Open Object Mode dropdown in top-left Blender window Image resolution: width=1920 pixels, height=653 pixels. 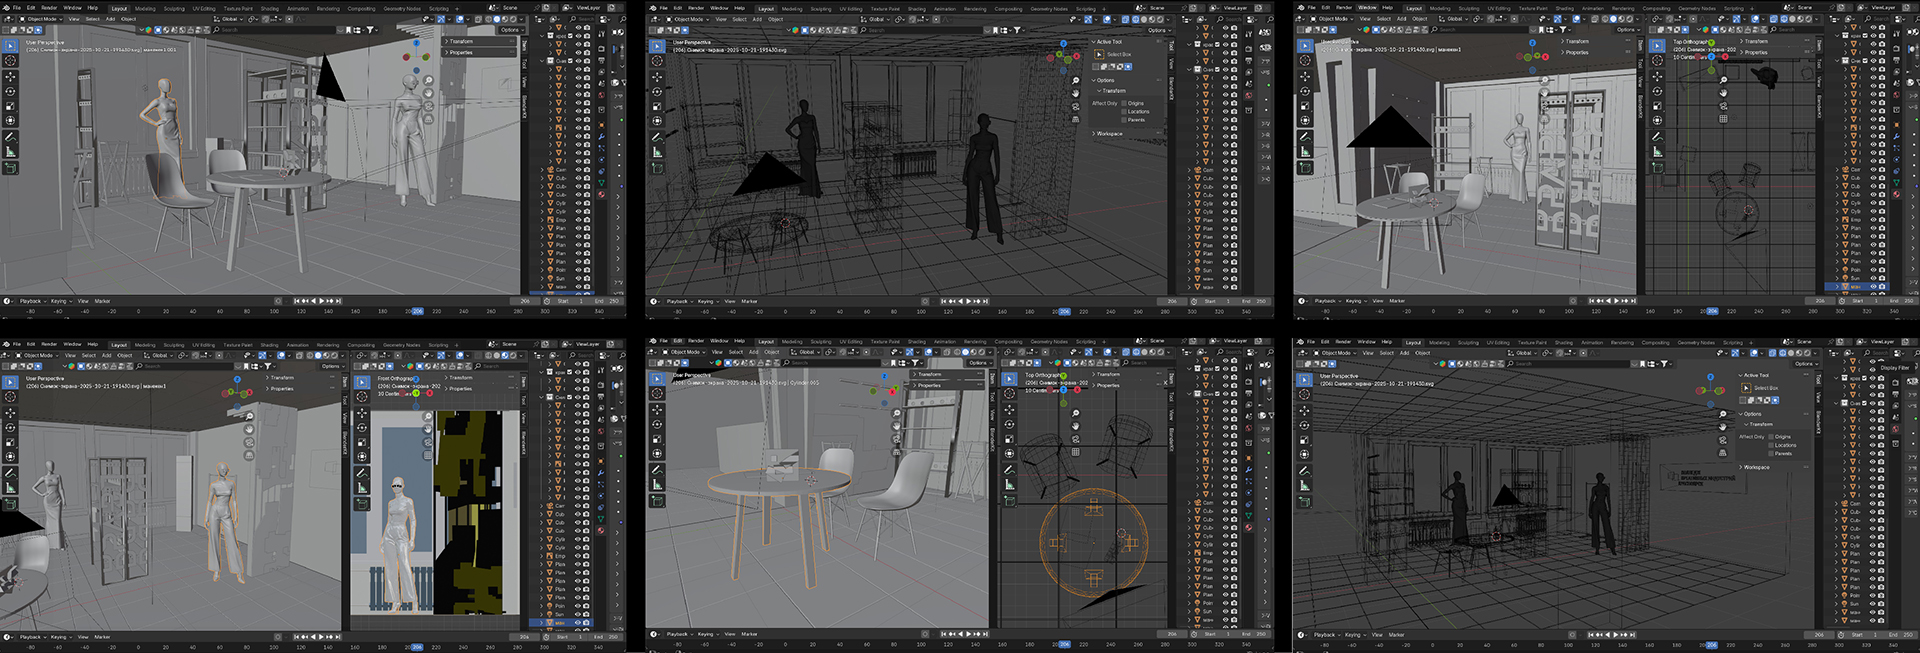point(42,19)
